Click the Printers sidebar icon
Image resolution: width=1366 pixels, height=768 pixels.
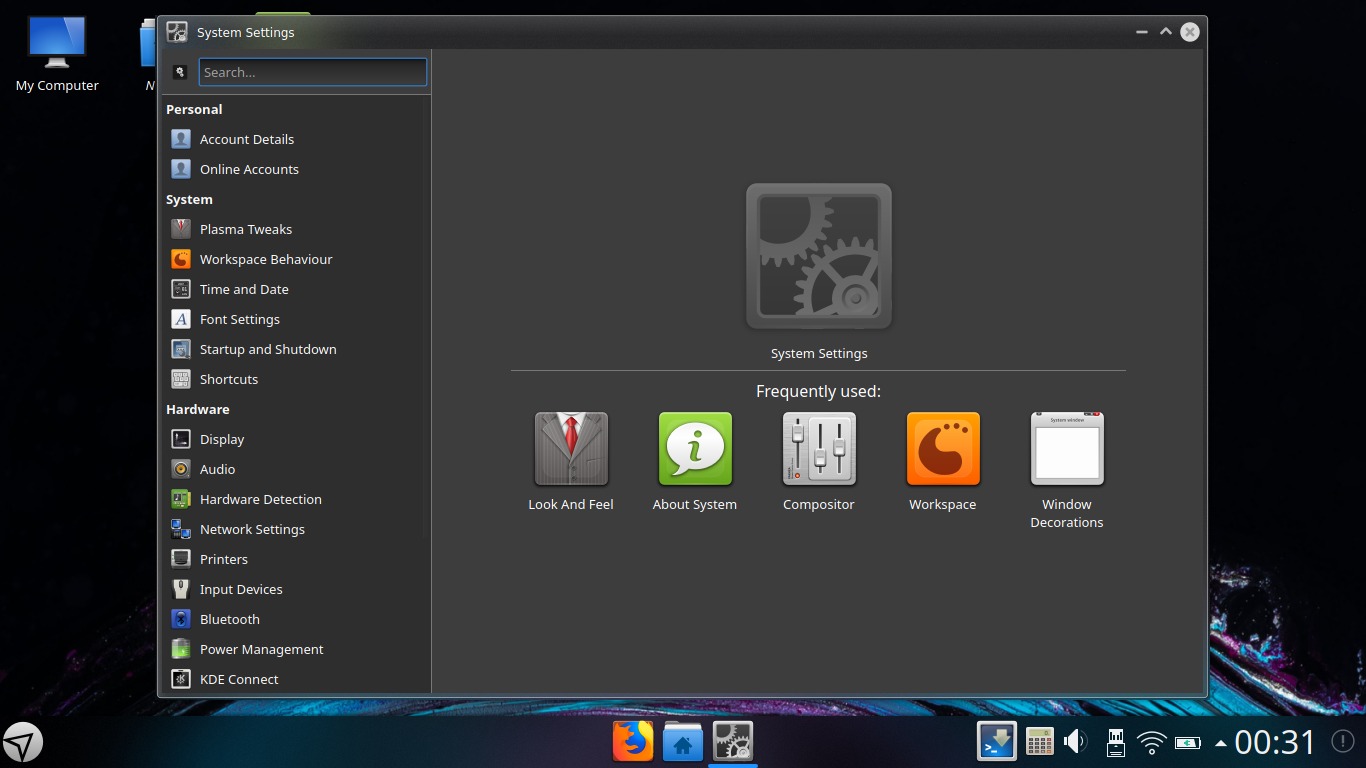[181, 559]
